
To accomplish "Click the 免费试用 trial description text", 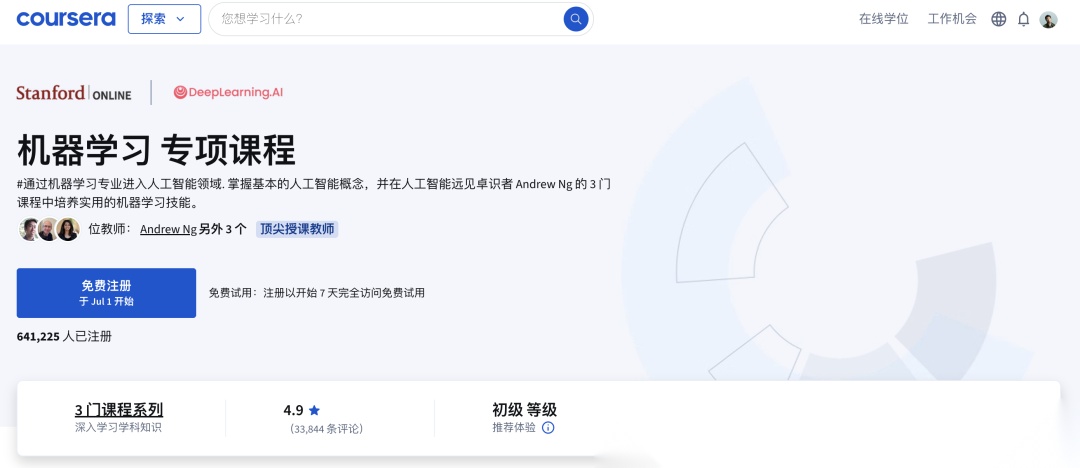I will 317,293.
